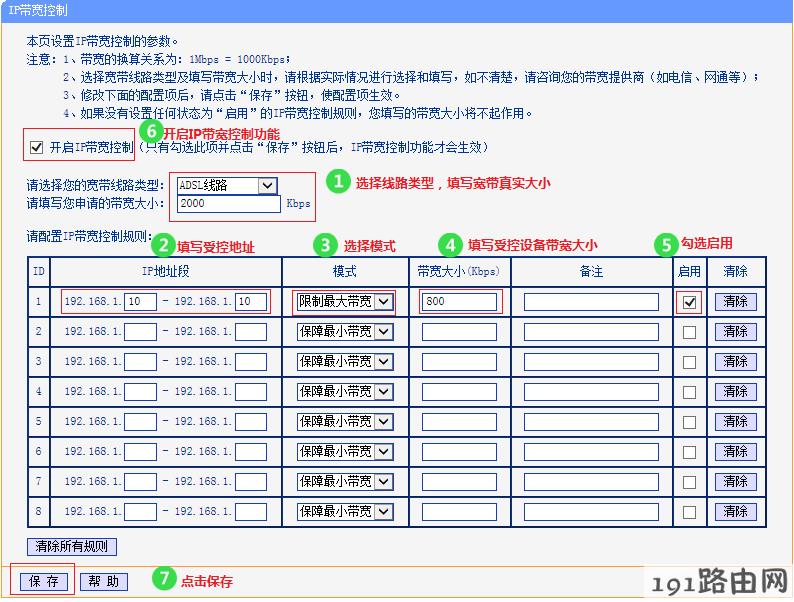Image resolution: width=794 pixels, height=602 pixels.
Task: Click row 2 start IP address field
Action: pyautogui.click(x=140, y=332)
